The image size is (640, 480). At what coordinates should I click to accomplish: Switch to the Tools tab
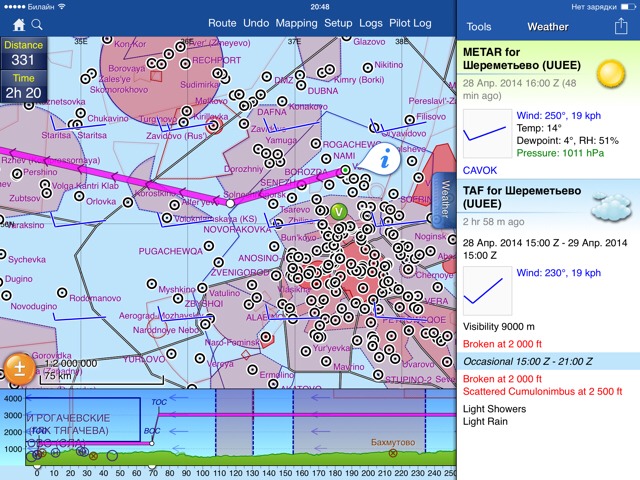pos(479,27)
